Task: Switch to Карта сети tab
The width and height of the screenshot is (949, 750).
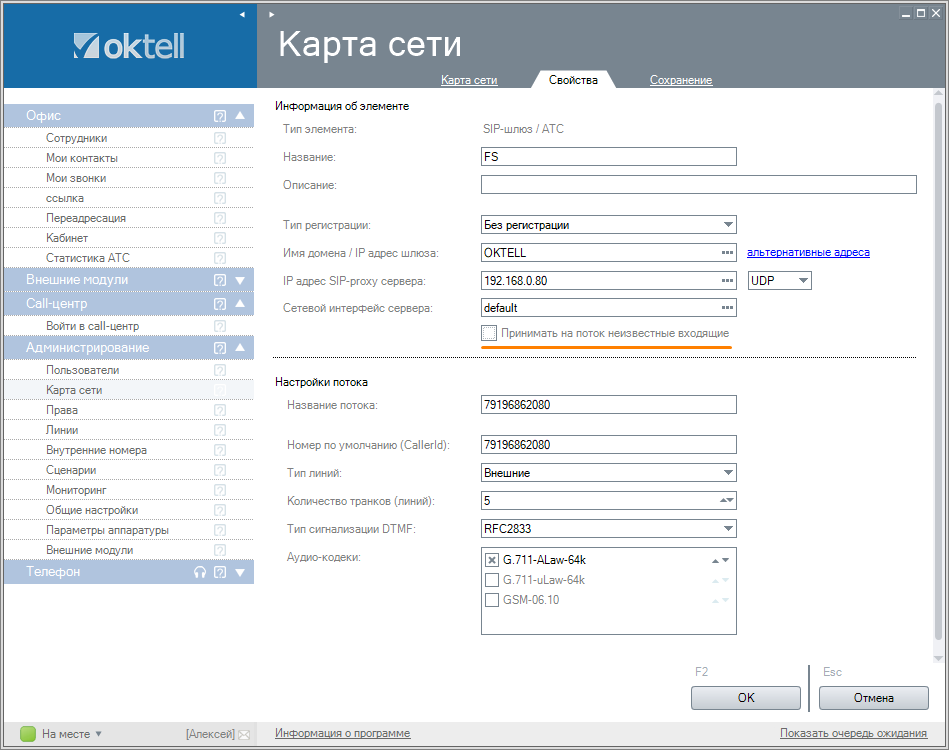Action: tap(469, 80)
